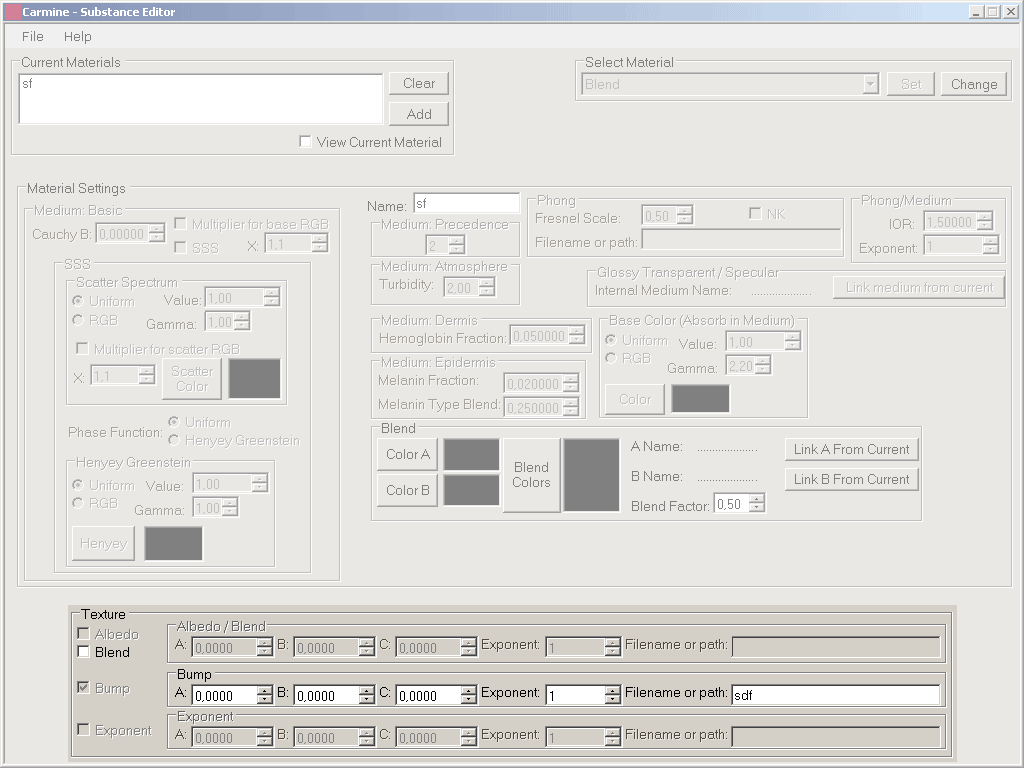Decrease Bump B value with down arrow
The image size is (1024, 768).
click(x=366, y=700)
